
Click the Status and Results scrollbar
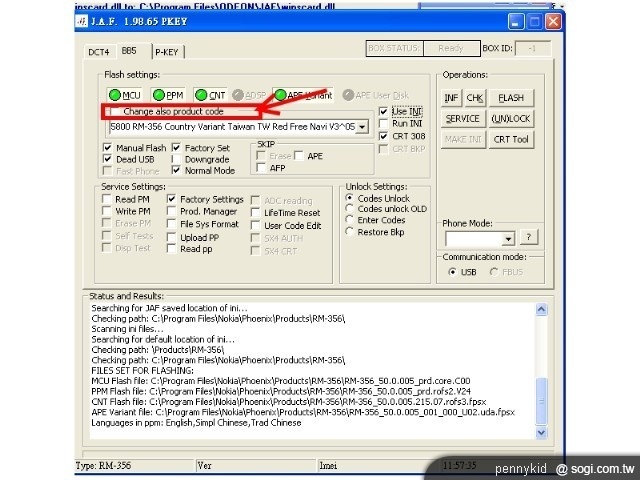pyautogui.click(x=542, y=370)
